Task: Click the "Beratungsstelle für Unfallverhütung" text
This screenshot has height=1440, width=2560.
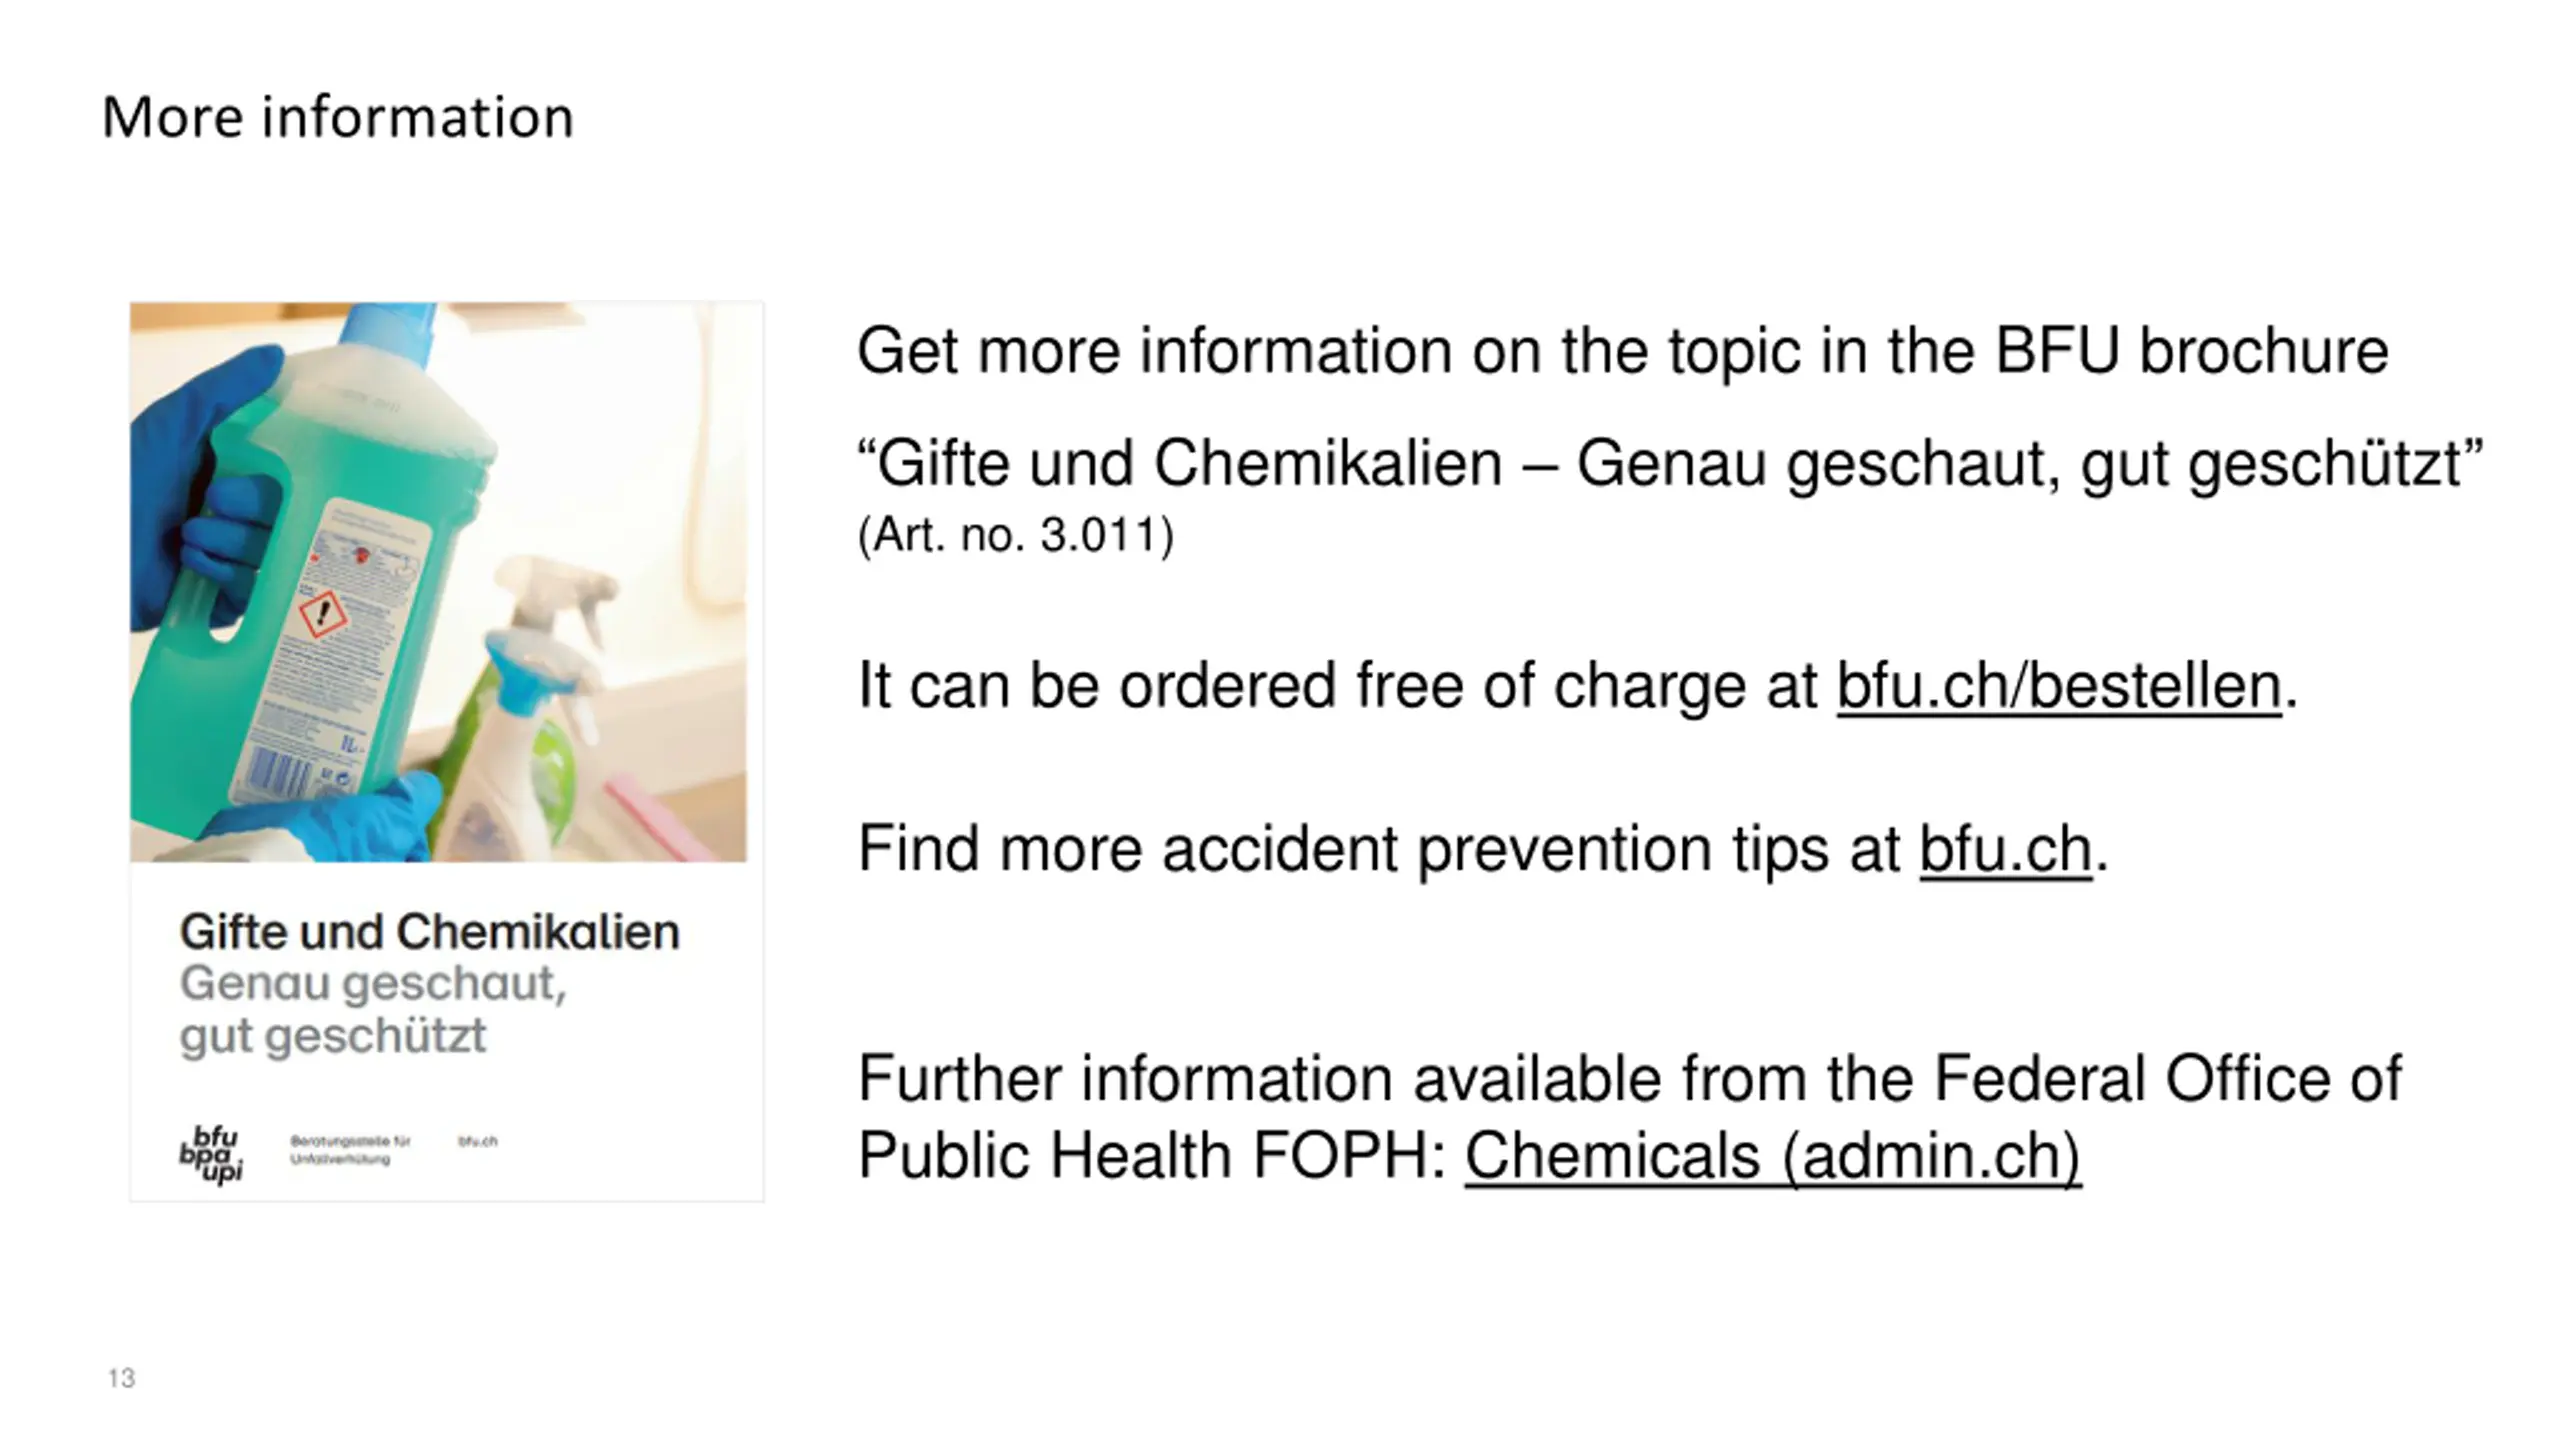Action: [x=350, y=1150]
